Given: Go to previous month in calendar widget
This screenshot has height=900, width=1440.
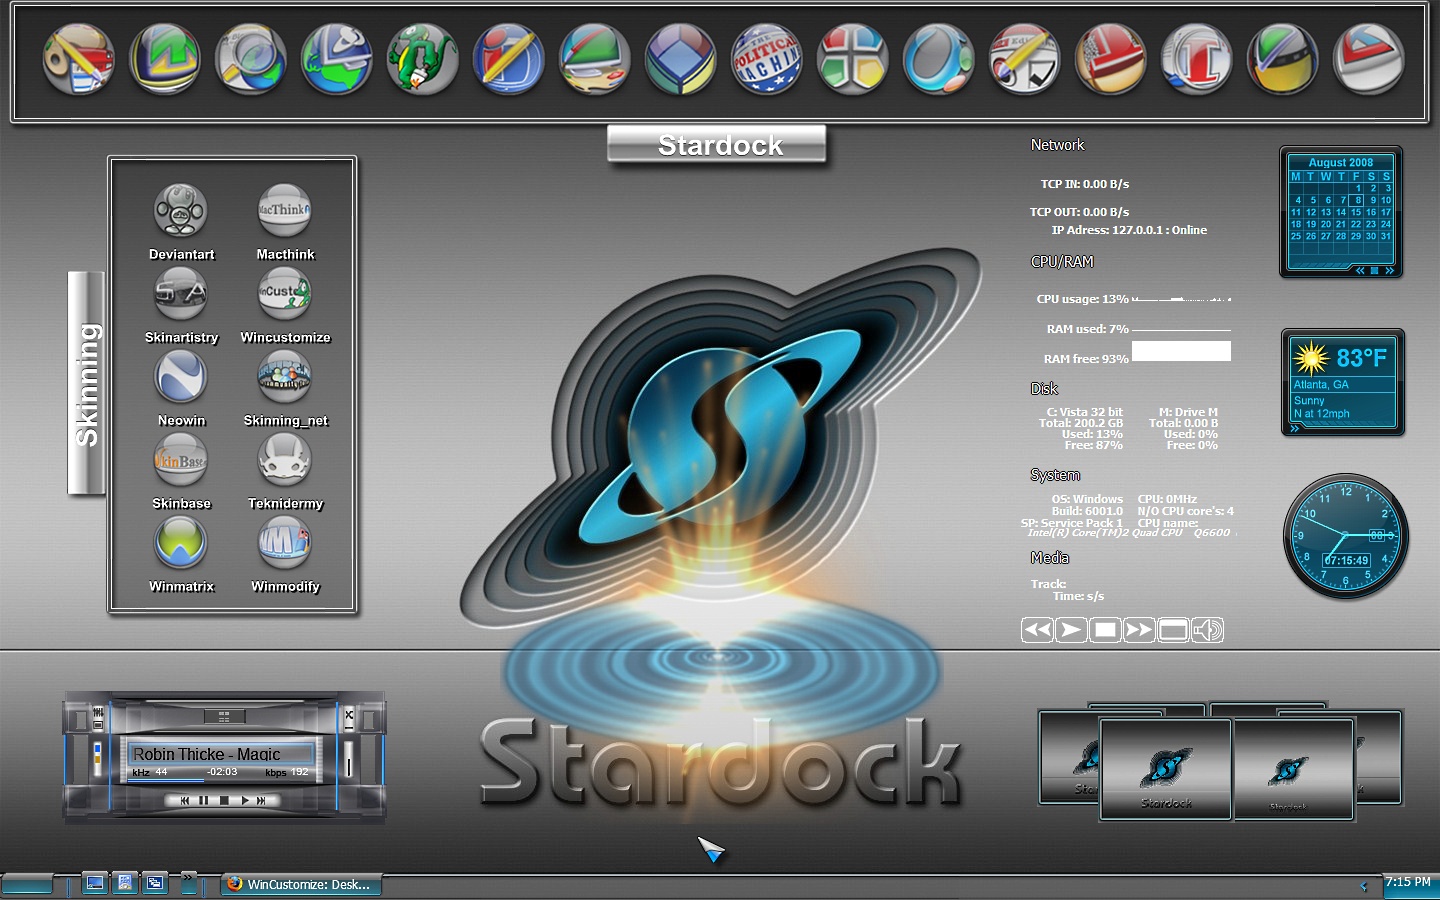Looking at the screenshot, I should [1360, 271].
